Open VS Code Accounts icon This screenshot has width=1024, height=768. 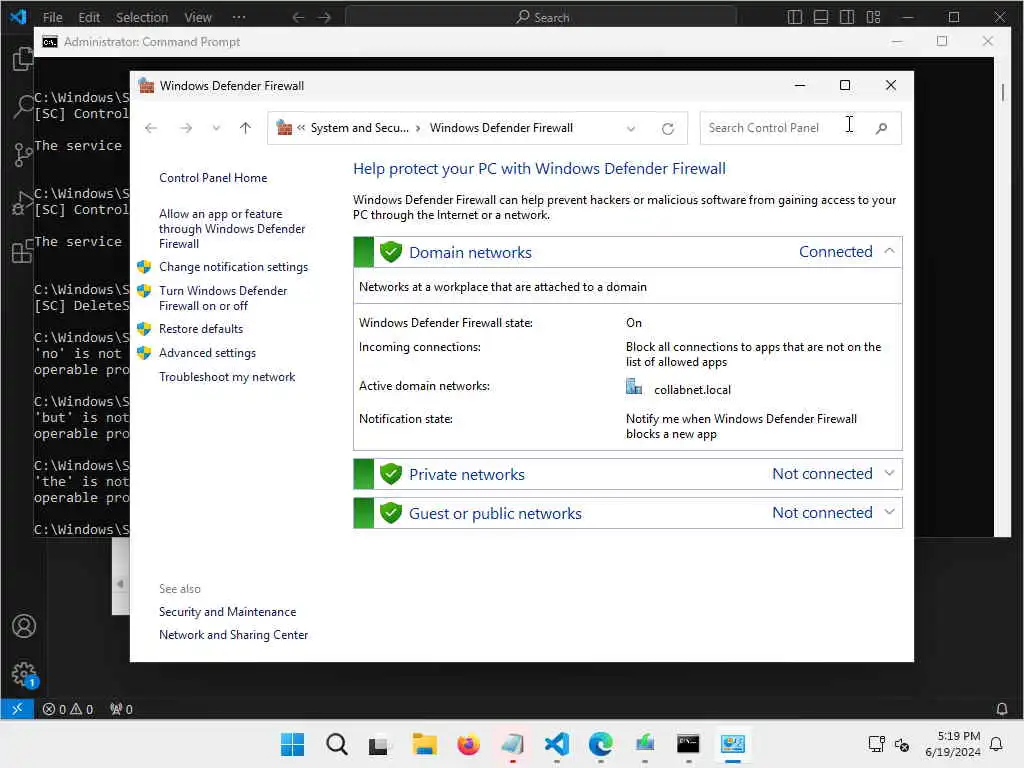pyautogui.click(x=24, y=626)
